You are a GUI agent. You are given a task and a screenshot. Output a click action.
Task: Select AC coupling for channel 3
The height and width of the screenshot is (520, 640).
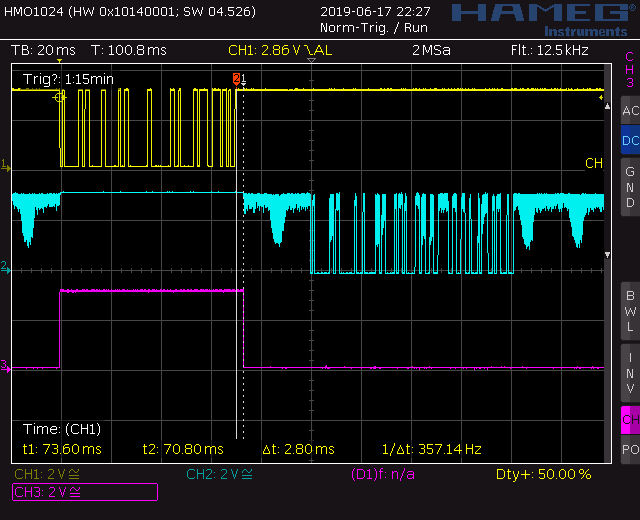pos(629,110)
